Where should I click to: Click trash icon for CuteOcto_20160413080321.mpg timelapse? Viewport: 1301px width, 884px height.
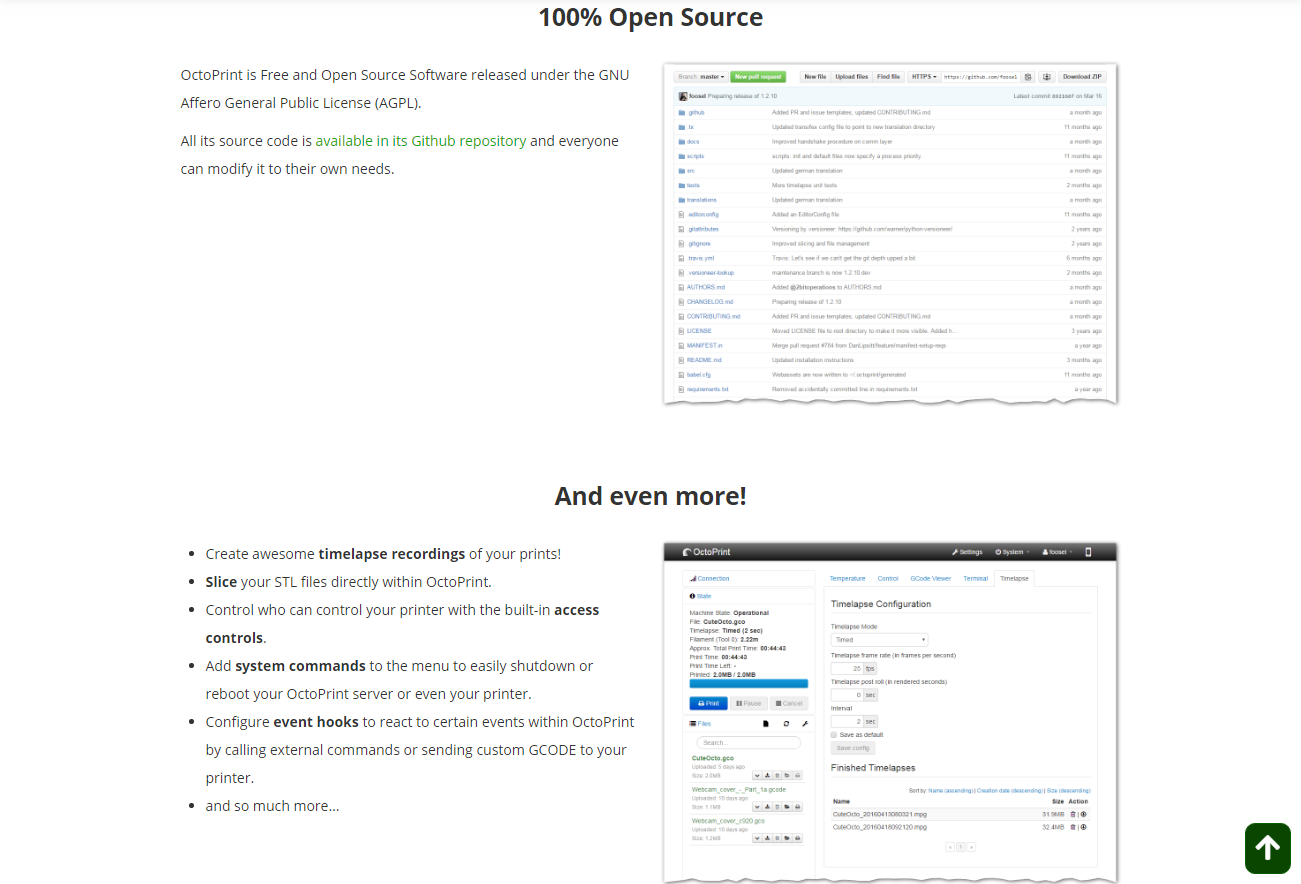[x=1073, y=814]
